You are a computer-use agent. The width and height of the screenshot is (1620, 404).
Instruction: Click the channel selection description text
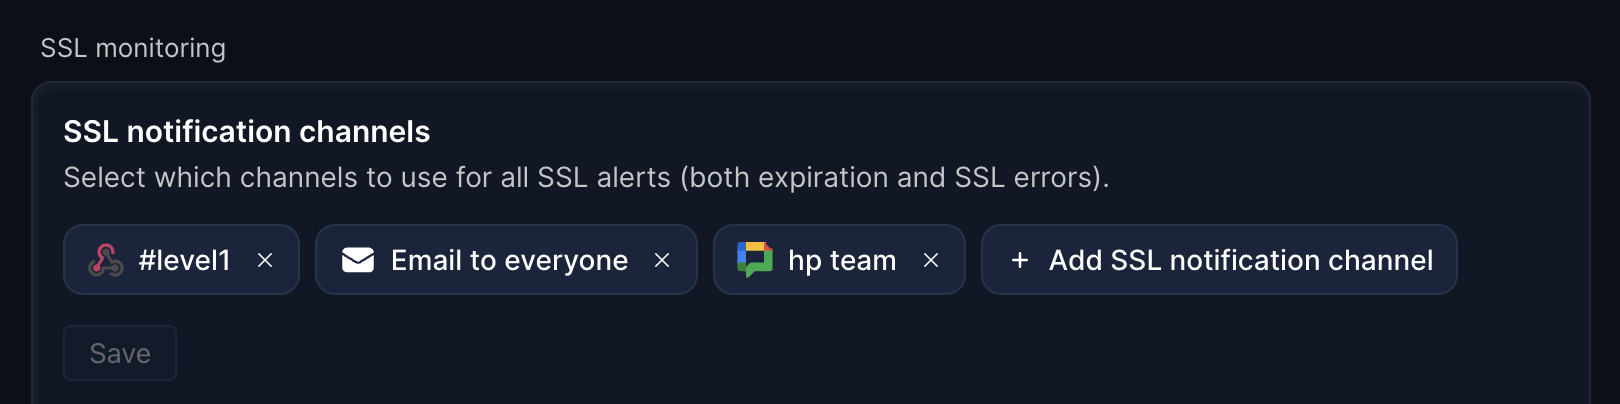point(587,177)
